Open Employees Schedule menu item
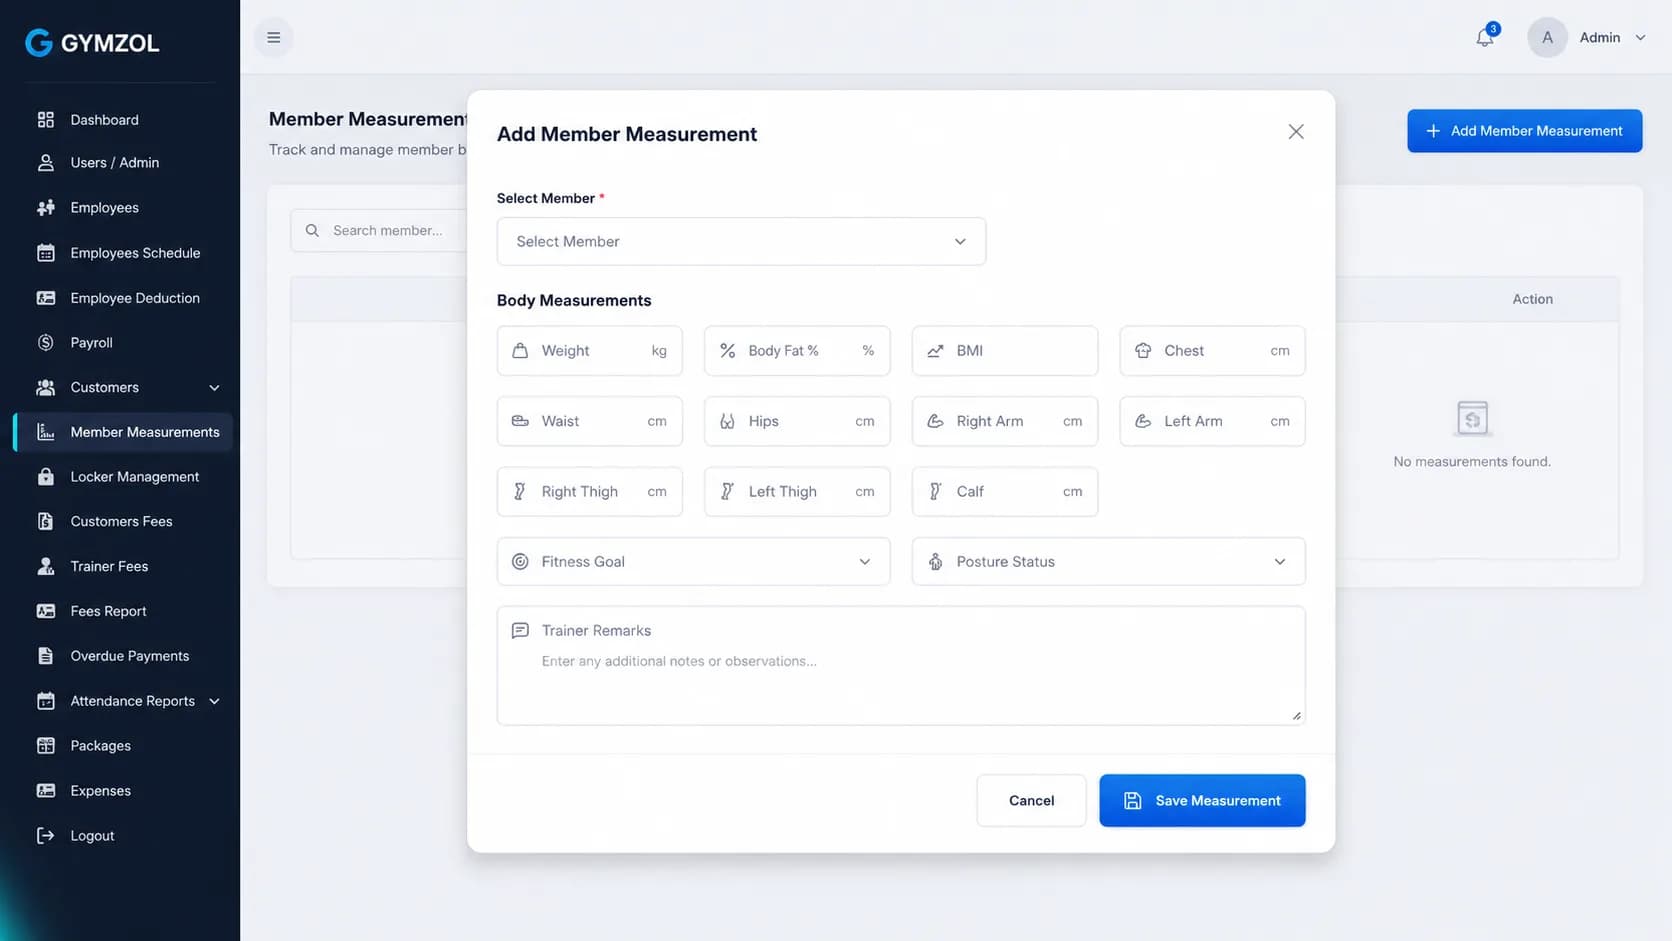The height and width of the screenshot is (941, 1672). click(124, 253)
